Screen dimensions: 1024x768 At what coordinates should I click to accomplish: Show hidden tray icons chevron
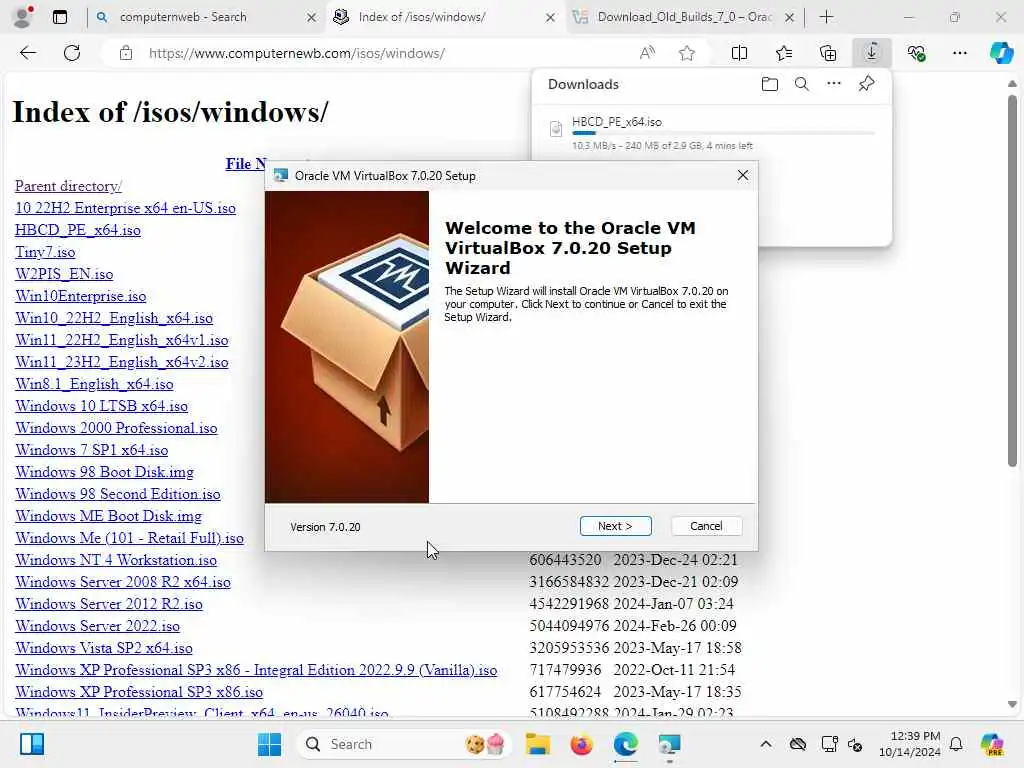(x=766, y=744)
